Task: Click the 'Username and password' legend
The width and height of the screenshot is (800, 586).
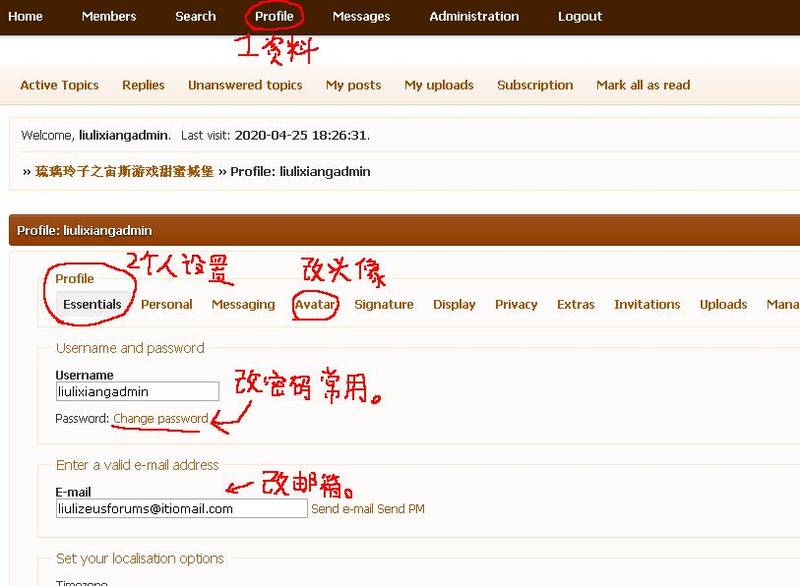Action: [x=130, y=348]
